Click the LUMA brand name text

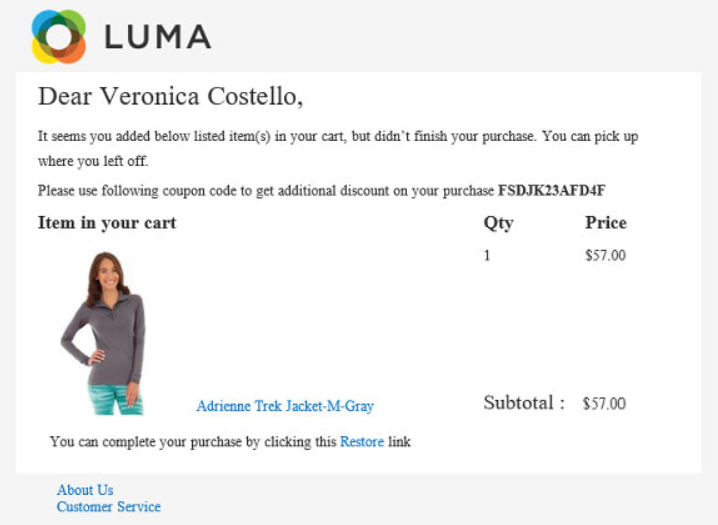(x=157, y=37)
